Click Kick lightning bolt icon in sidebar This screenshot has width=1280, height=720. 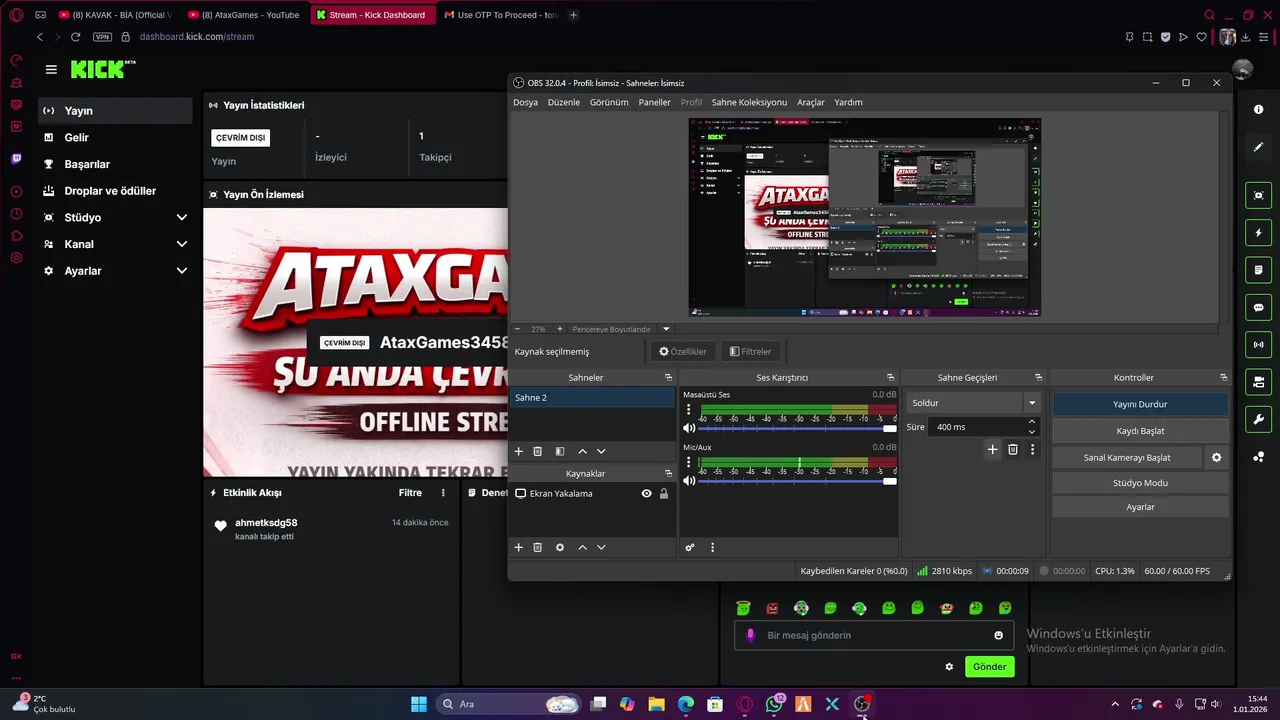[x=1258, y=233]
